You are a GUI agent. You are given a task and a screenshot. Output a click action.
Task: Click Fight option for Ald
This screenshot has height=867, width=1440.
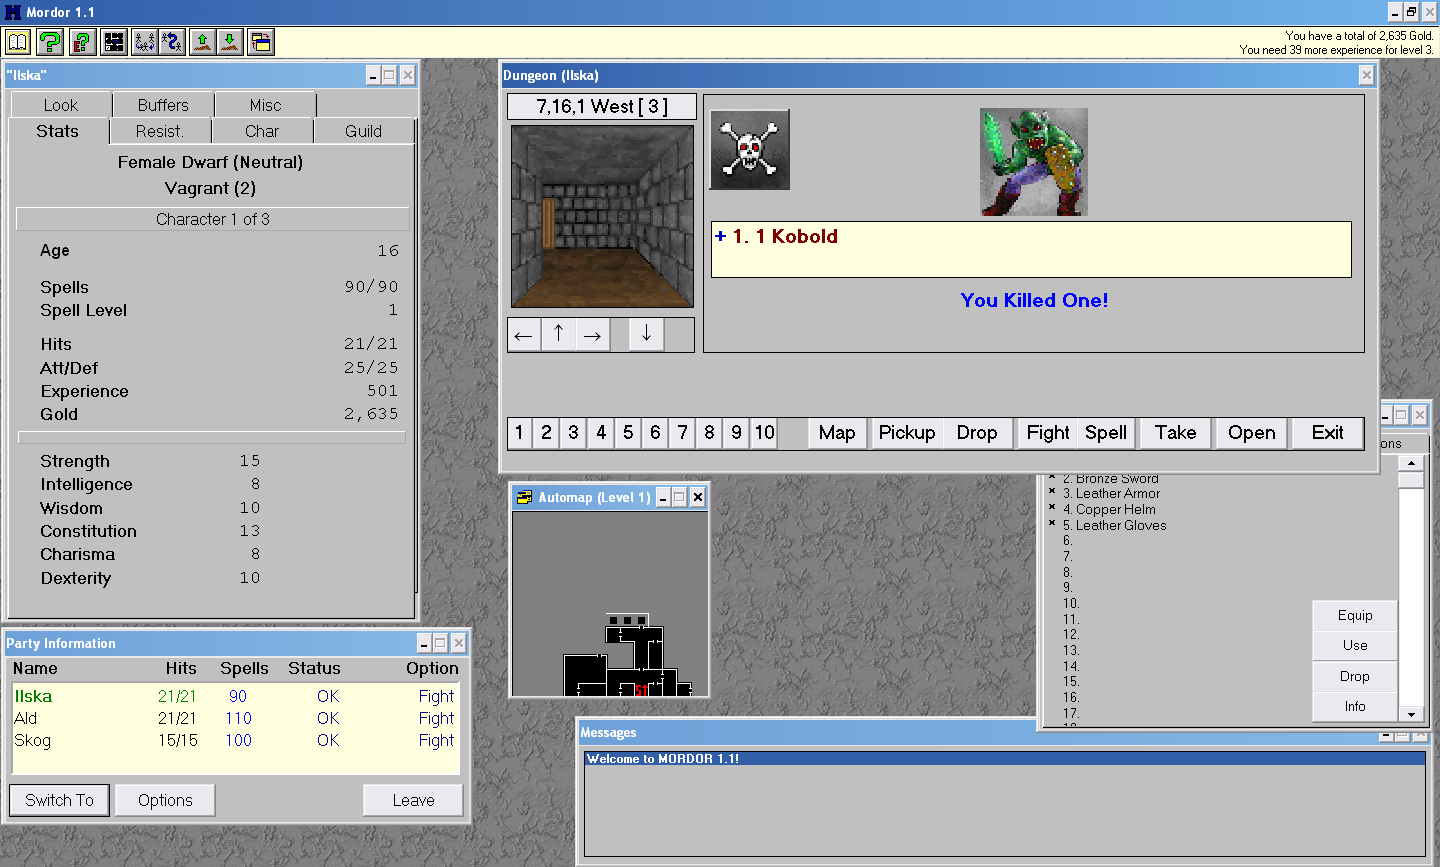pyautogui.click(x=436, y=718)
